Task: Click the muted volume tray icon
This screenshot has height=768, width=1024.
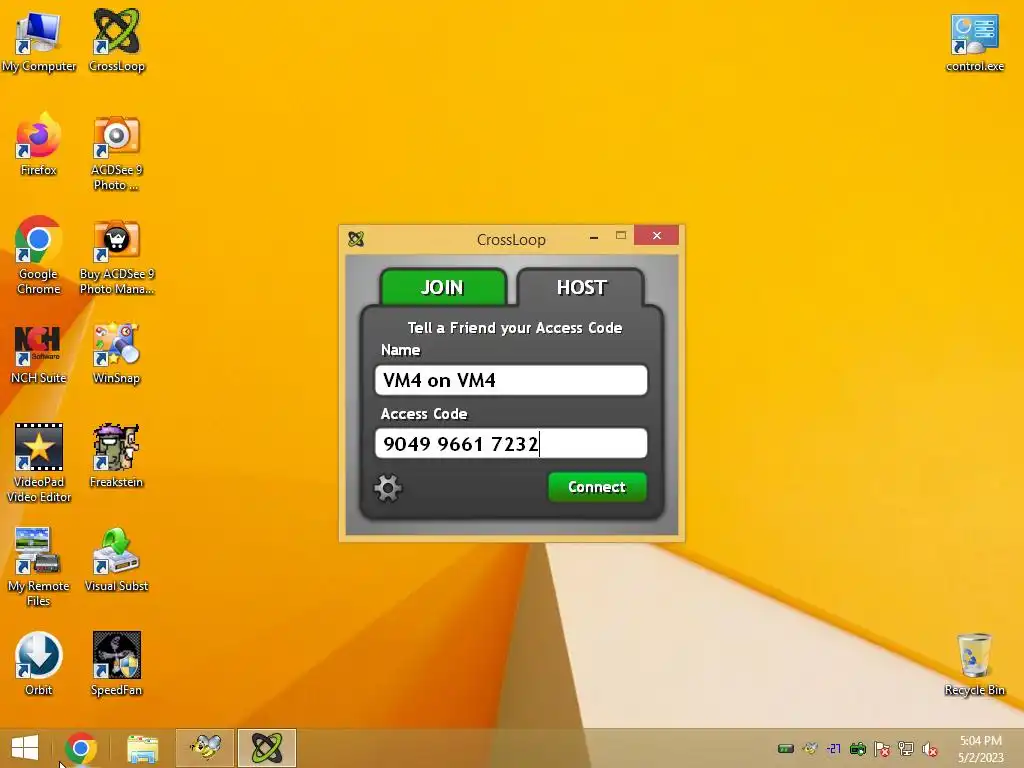Action: pyautogui.click(x=930, y=749)
